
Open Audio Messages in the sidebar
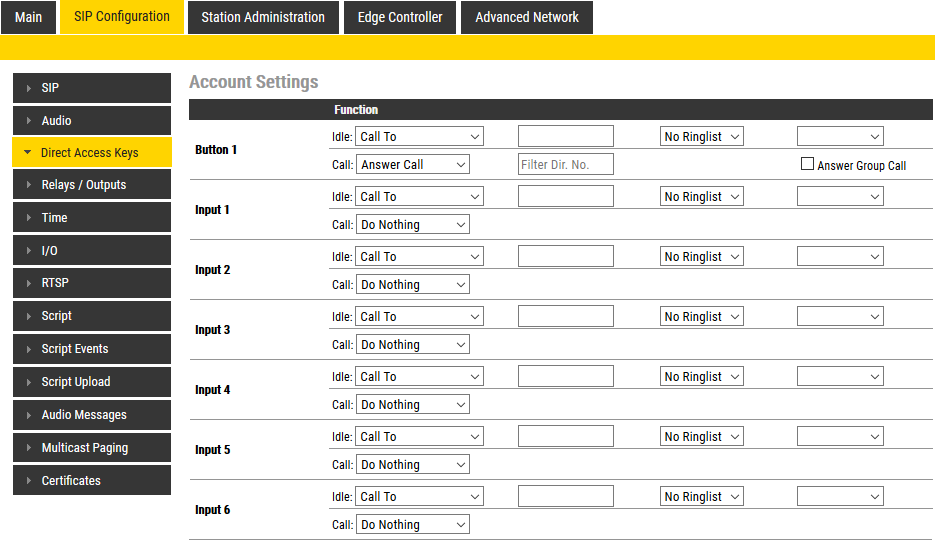84,415
